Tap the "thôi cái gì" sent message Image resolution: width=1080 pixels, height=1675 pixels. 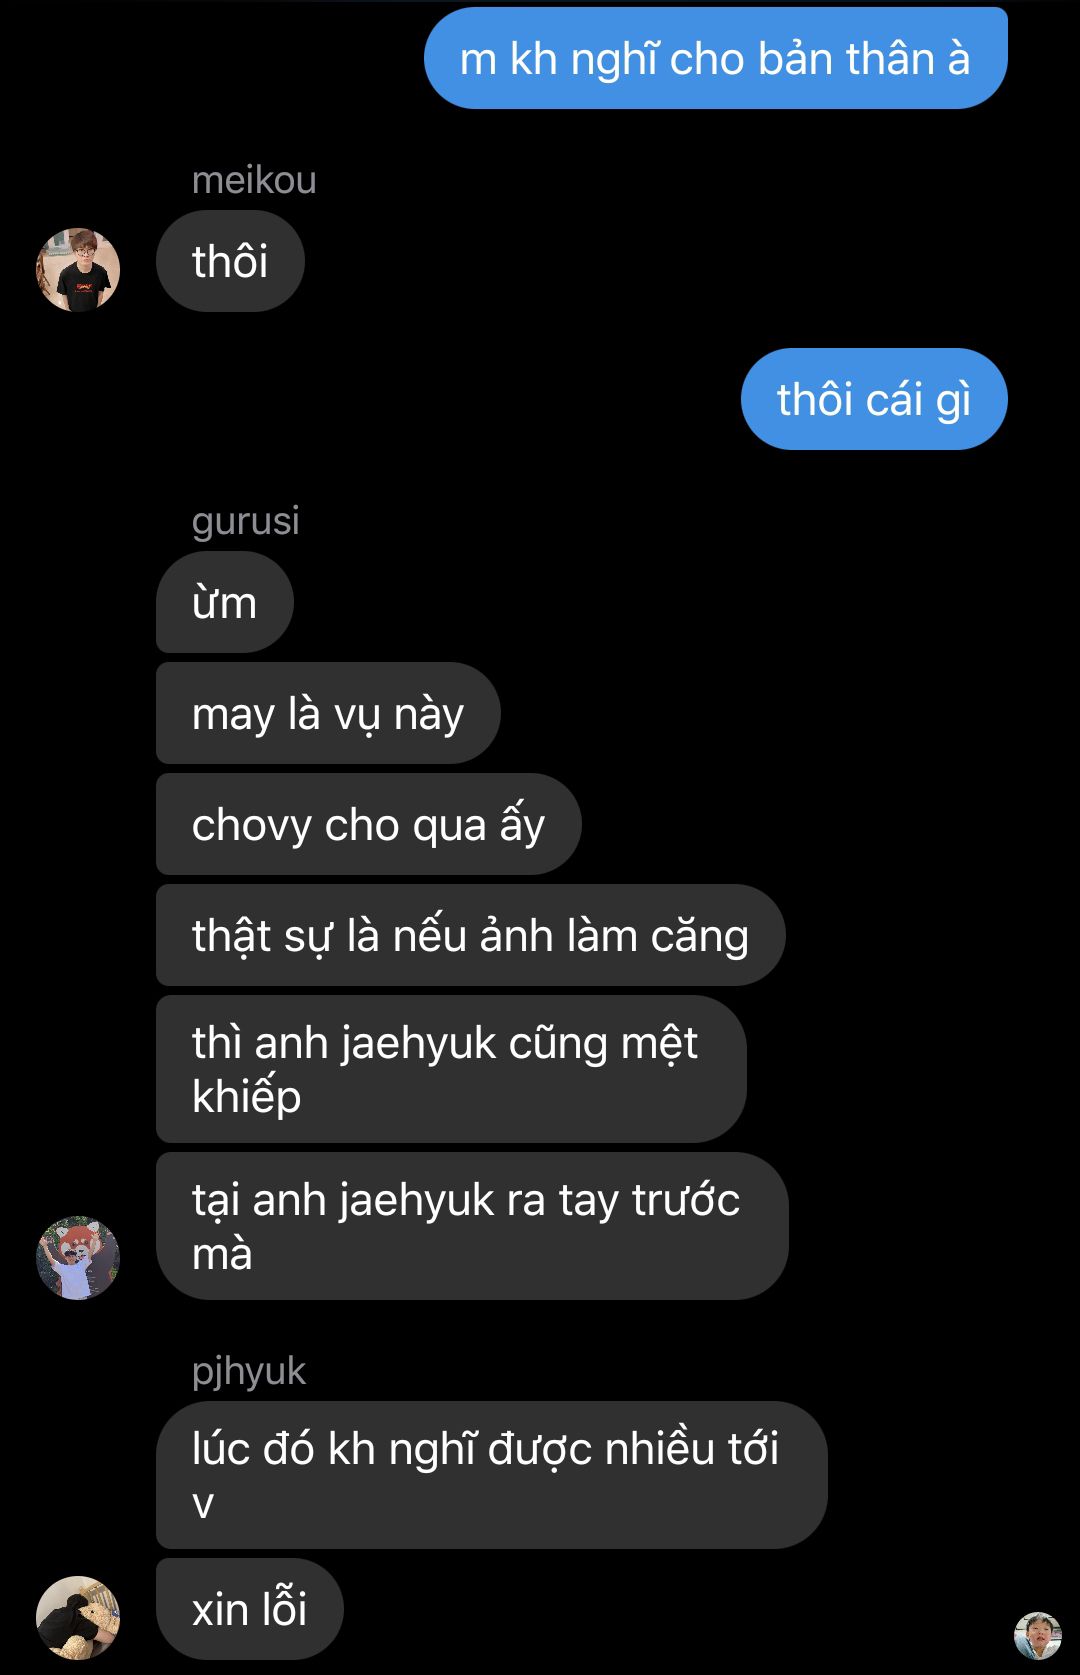[x=874, y=399]
